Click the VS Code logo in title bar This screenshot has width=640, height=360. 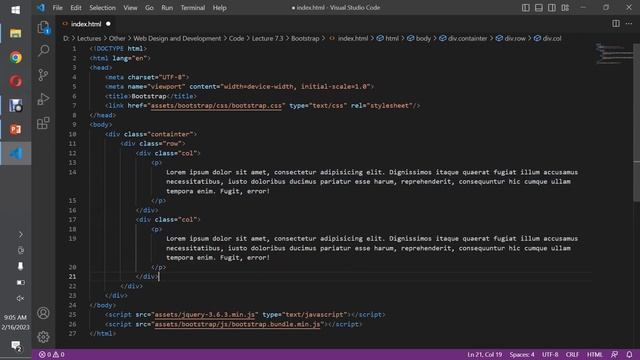(41, 8)
